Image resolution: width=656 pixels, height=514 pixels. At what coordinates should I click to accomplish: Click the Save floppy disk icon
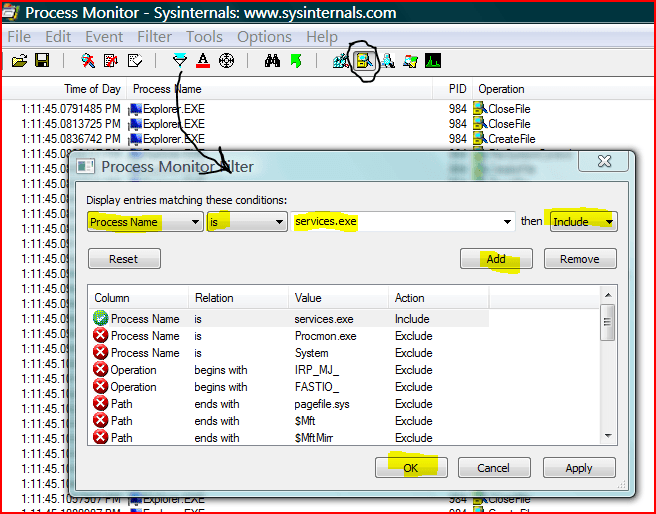[42, 61]
